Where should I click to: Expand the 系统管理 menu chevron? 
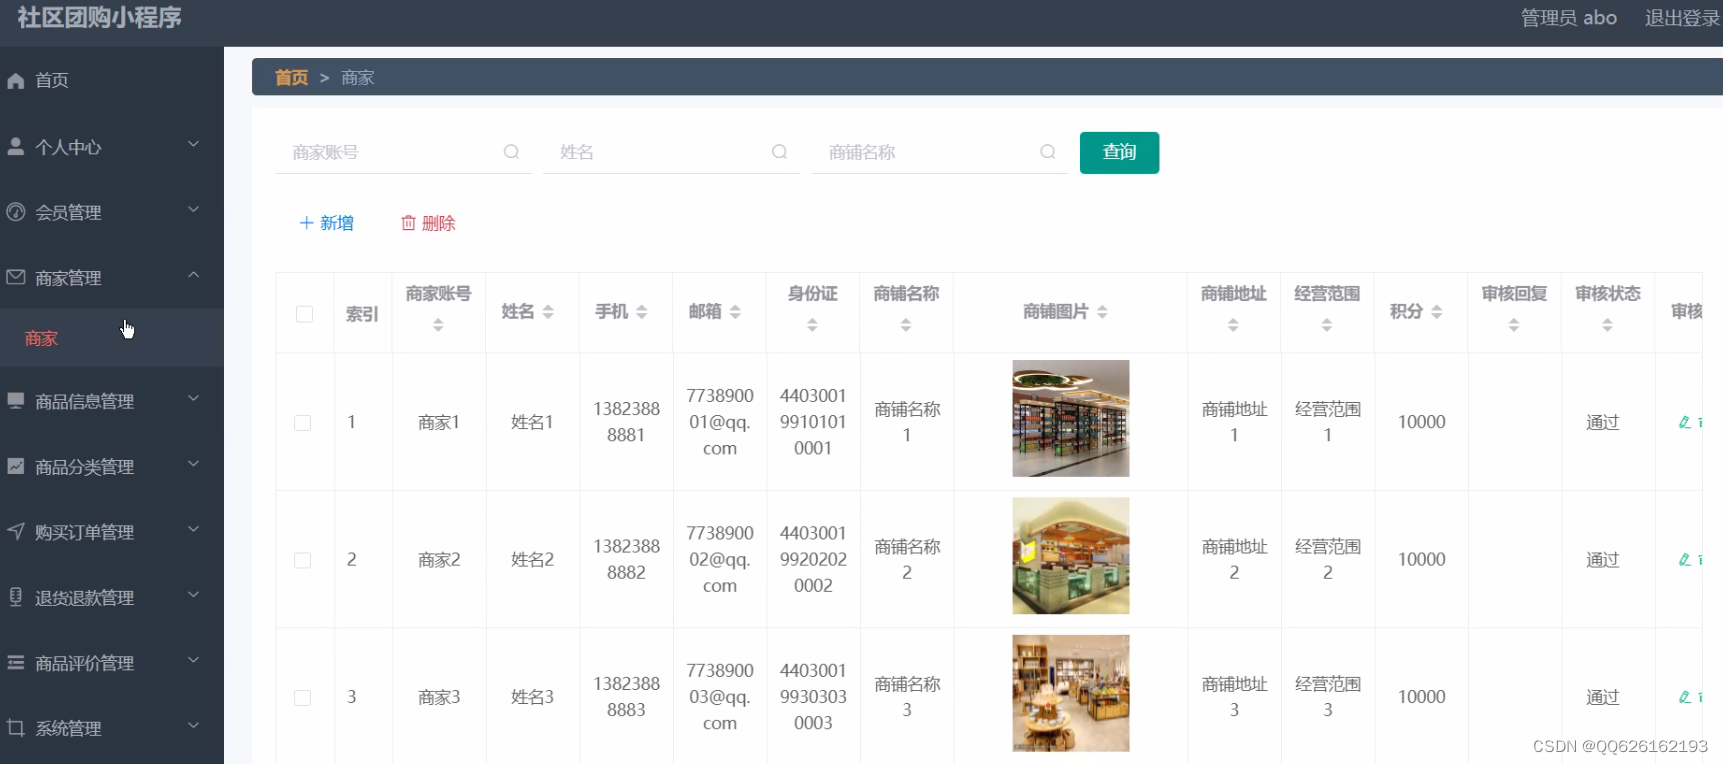click(x=194, y=726)
